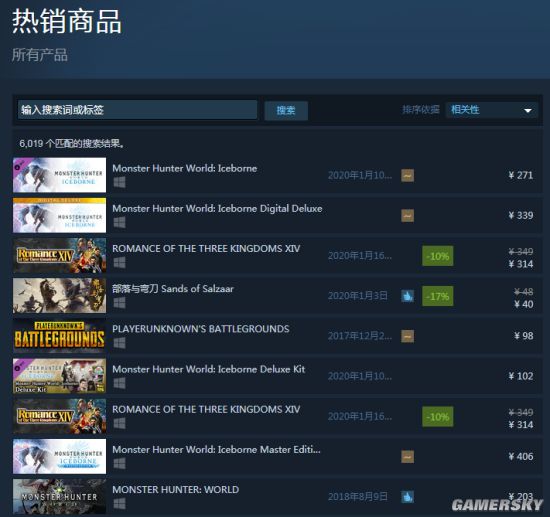Screen dimensions: 550x517
Task: Click the review icon on Iceborne Master Edition row
Action: 407,457
